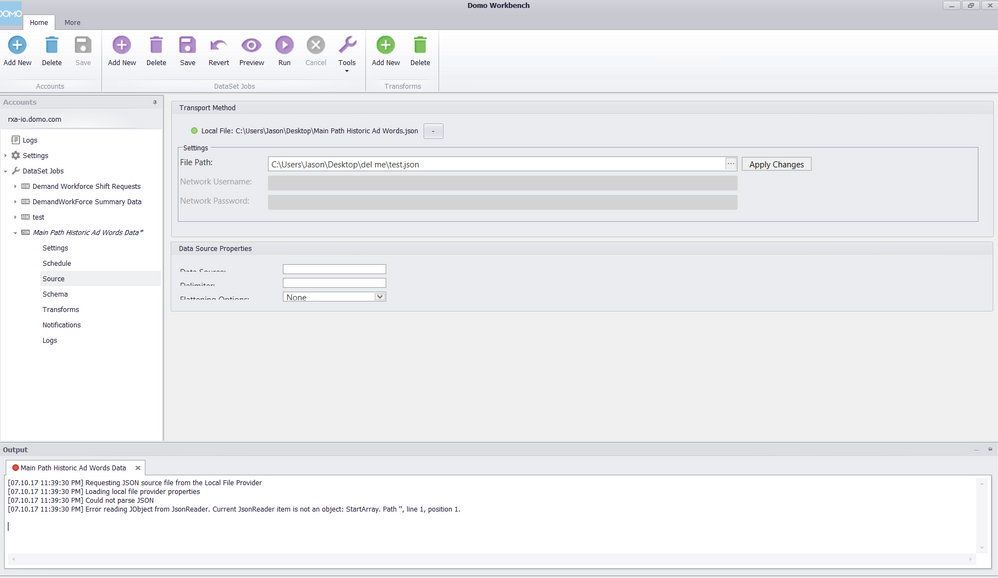The image size is (998, 578).
Task: Open Schema under Main Path job
Action: [55, 294]
